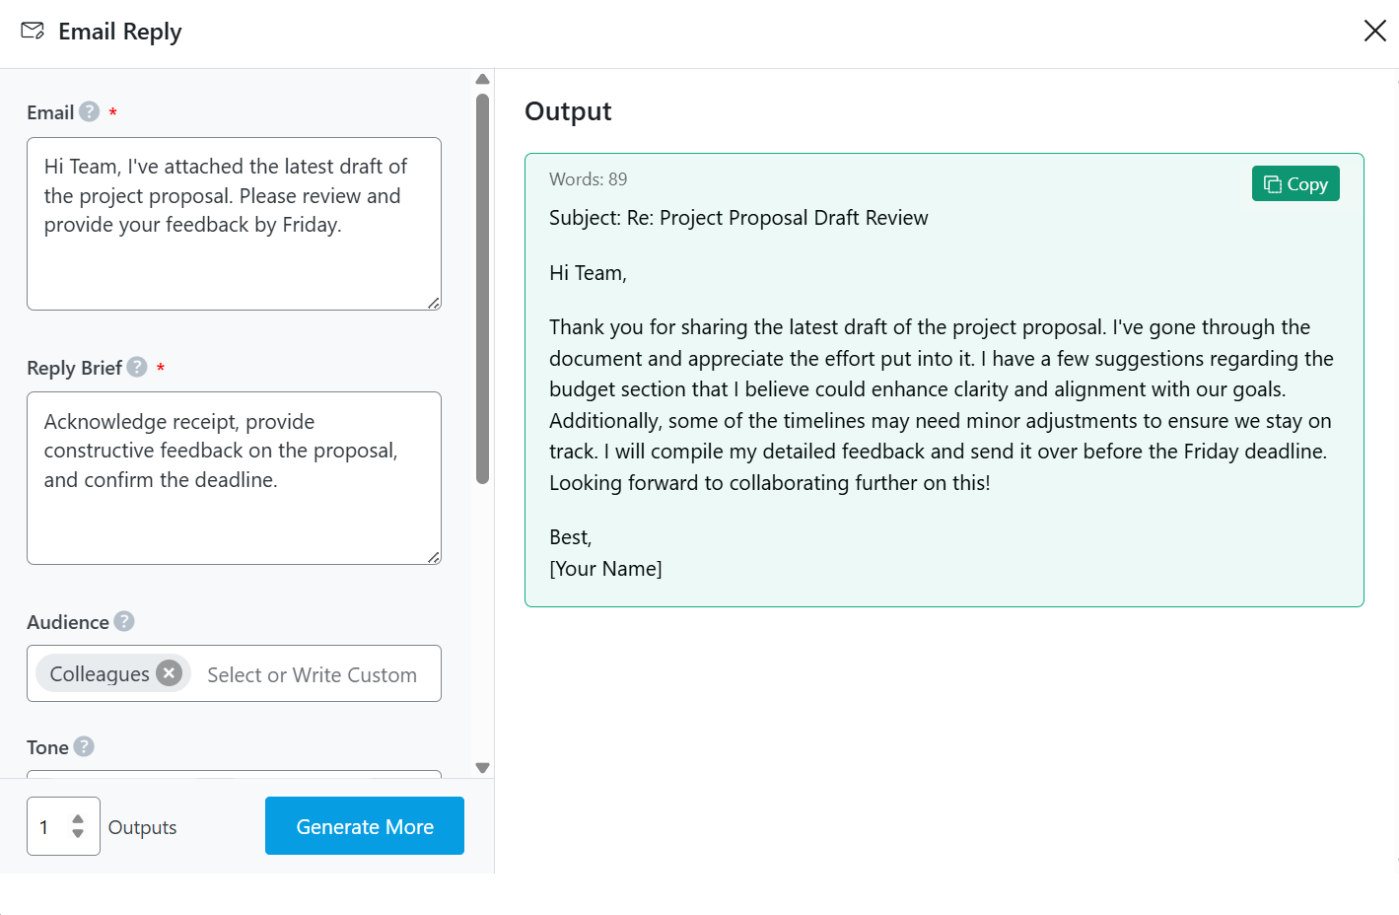Decrease the number of outputs

[x=78, y=833]
